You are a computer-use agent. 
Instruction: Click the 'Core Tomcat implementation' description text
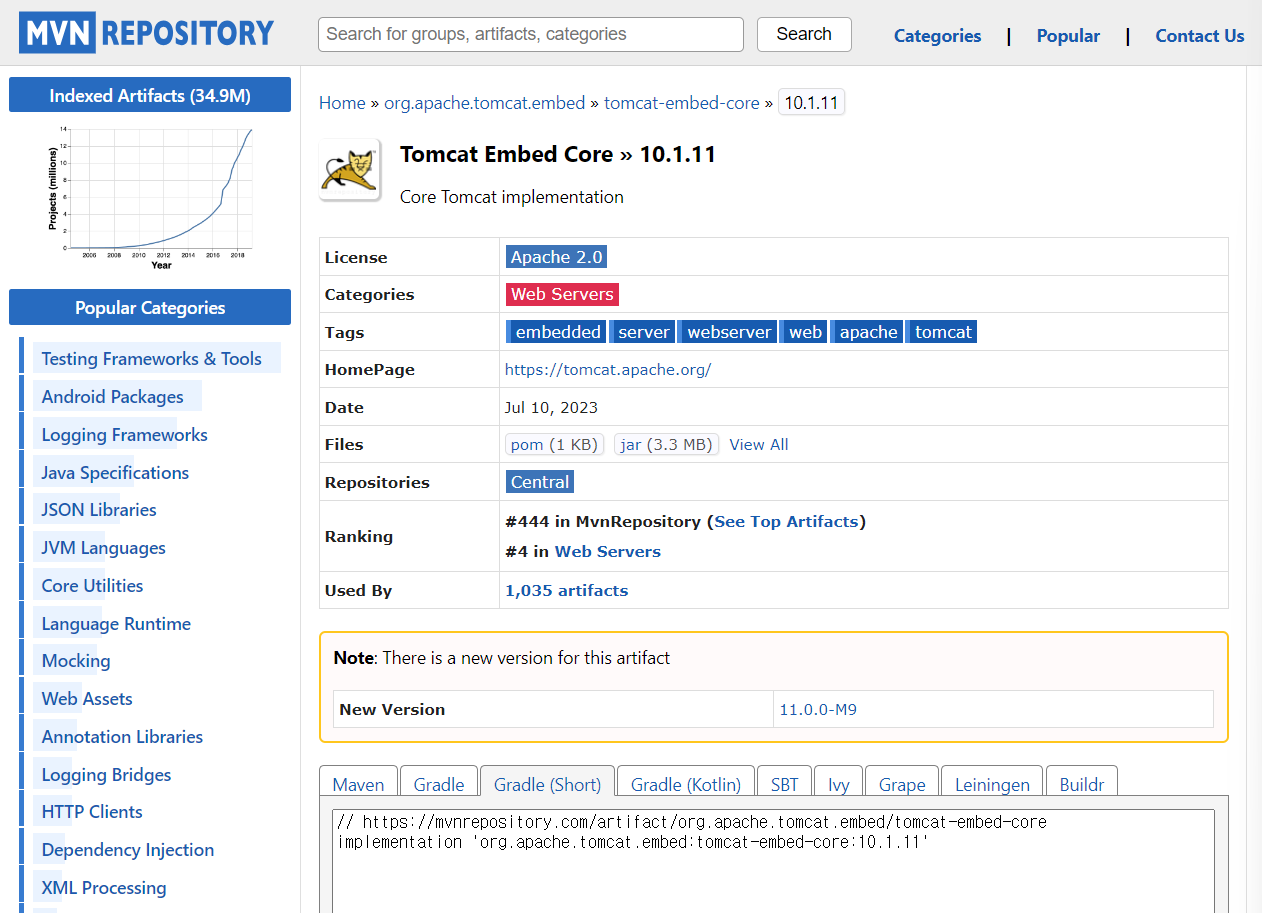(x=512, y=197)
